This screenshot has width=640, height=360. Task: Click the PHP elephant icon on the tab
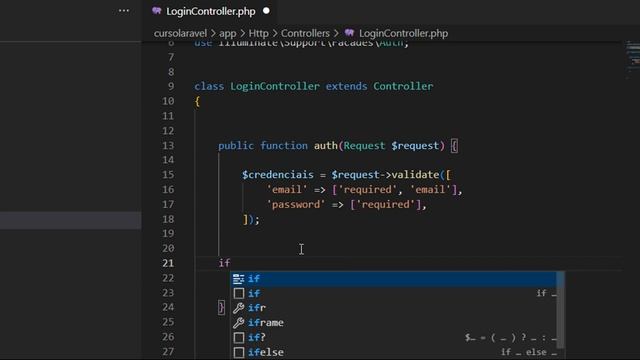tap(157, 11)
